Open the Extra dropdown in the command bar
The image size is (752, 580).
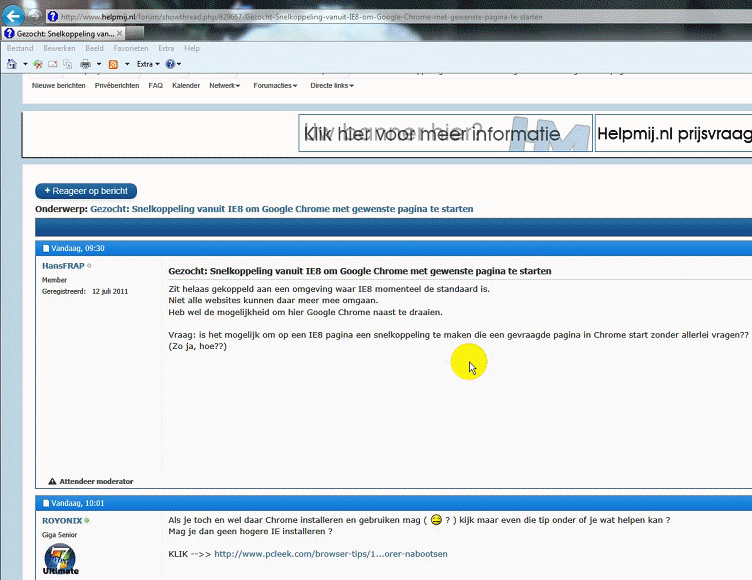pos(148,64)
